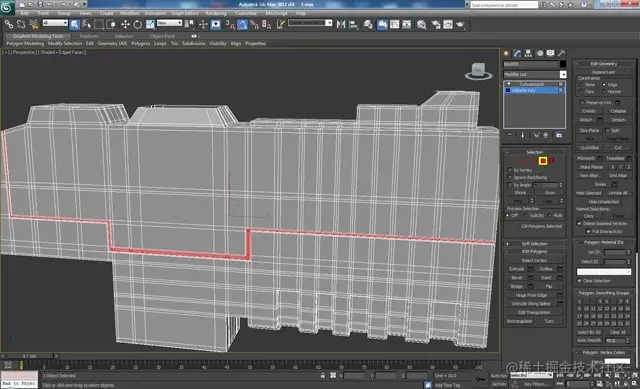Switch to the Modify command panel tab

point(518,53)
